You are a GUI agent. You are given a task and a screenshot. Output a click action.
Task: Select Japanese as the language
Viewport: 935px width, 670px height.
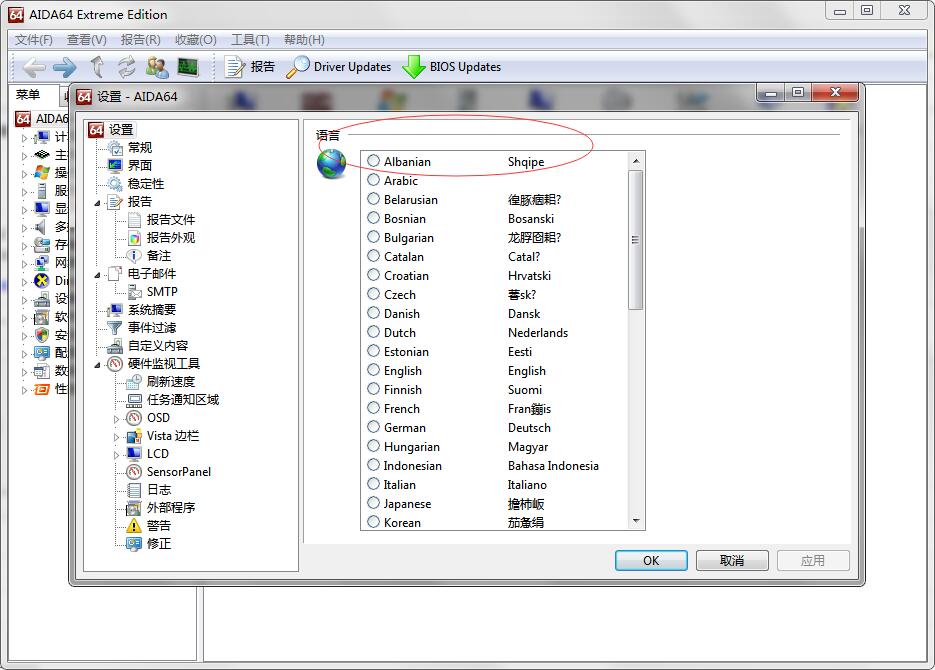(373, 504)
